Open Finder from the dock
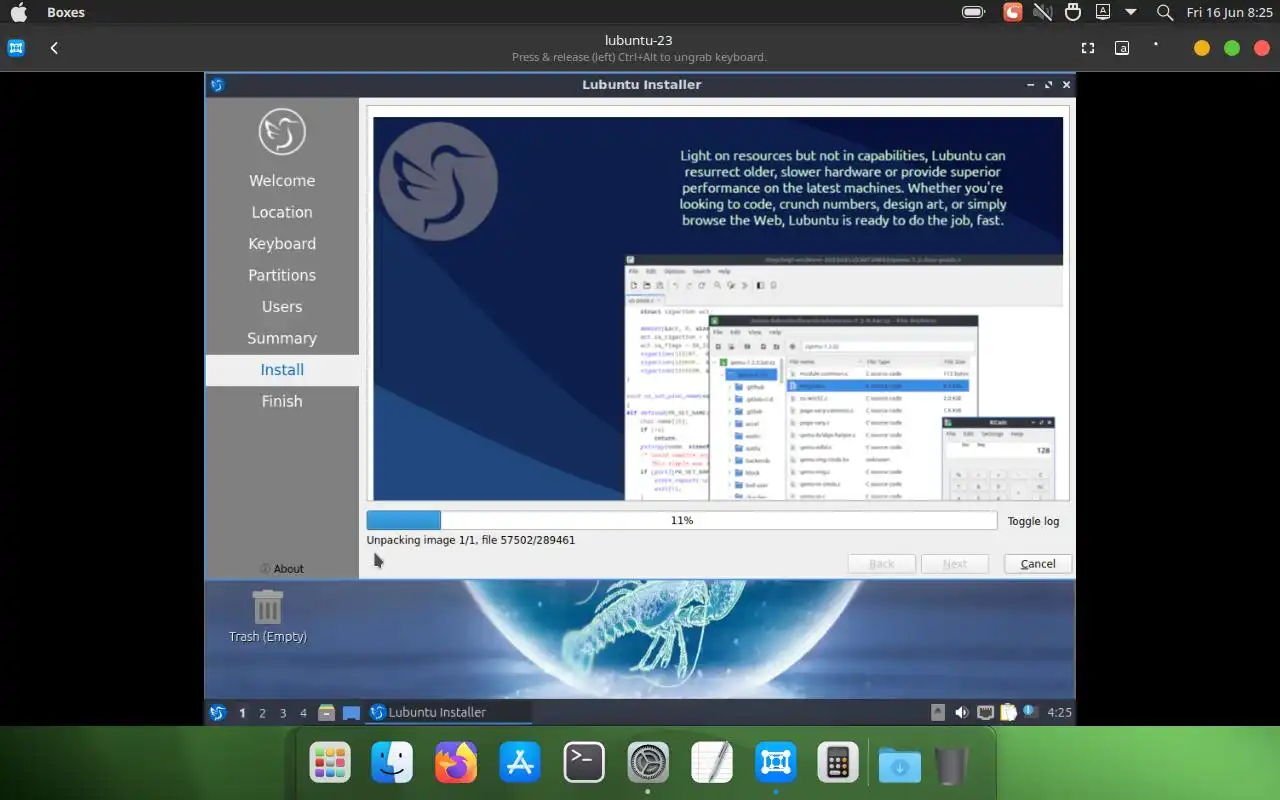 pos(392,763)
